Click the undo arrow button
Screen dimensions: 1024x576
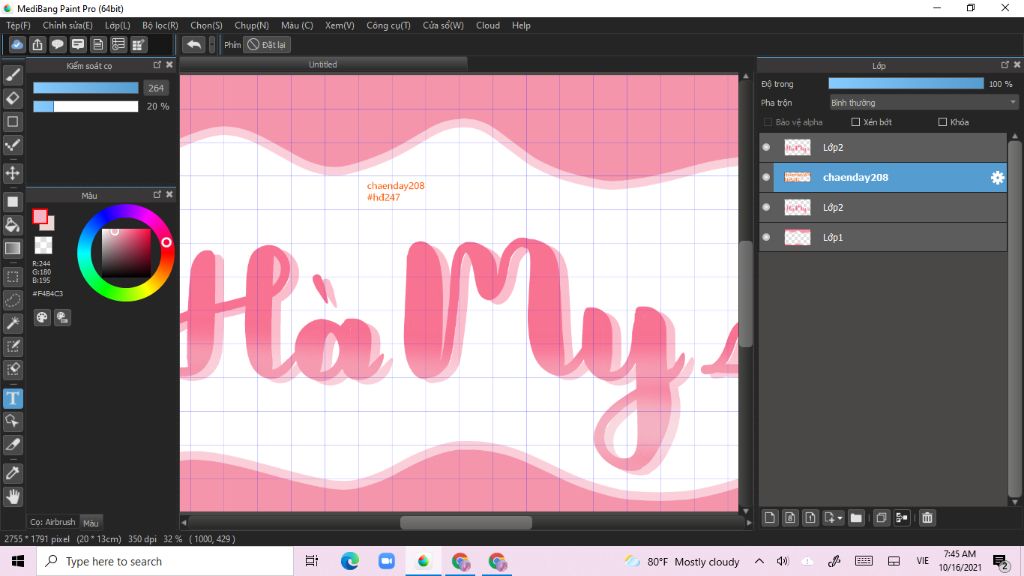coord(193,44)
